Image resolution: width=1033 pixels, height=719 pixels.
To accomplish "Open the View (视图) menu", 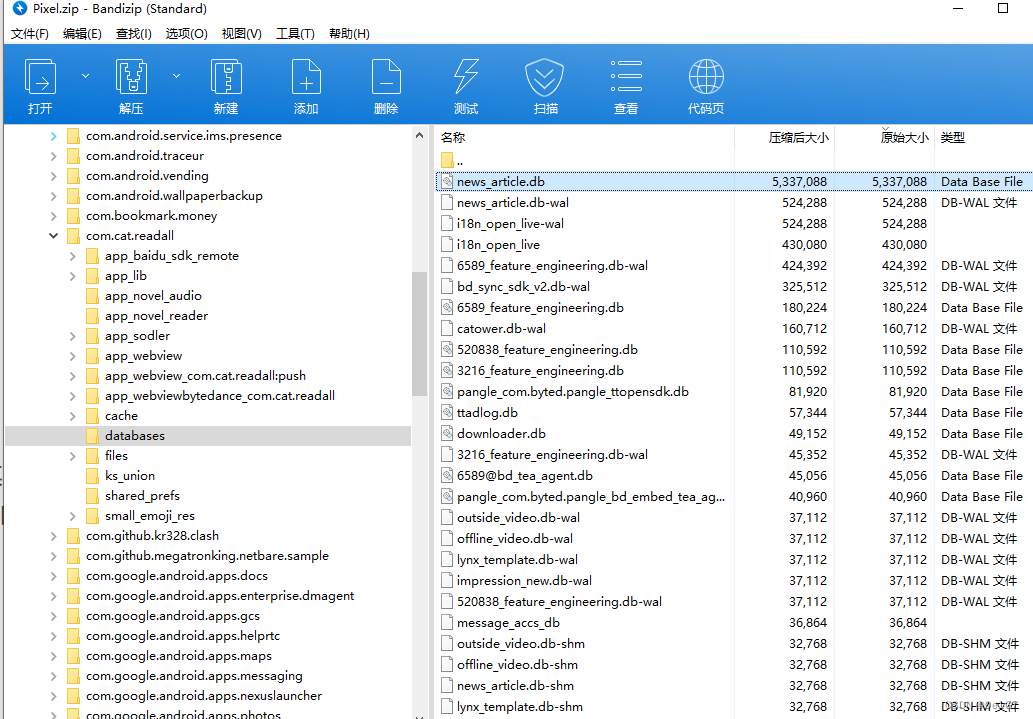I will 242,34.
